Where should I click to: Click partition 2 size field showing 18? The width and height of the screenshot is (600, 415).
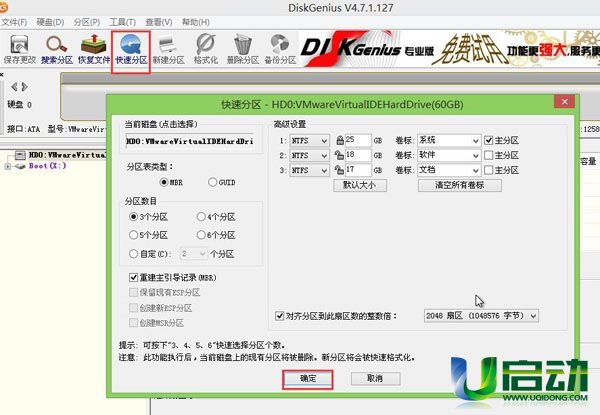pyautogui.click(x=358, y=155)
